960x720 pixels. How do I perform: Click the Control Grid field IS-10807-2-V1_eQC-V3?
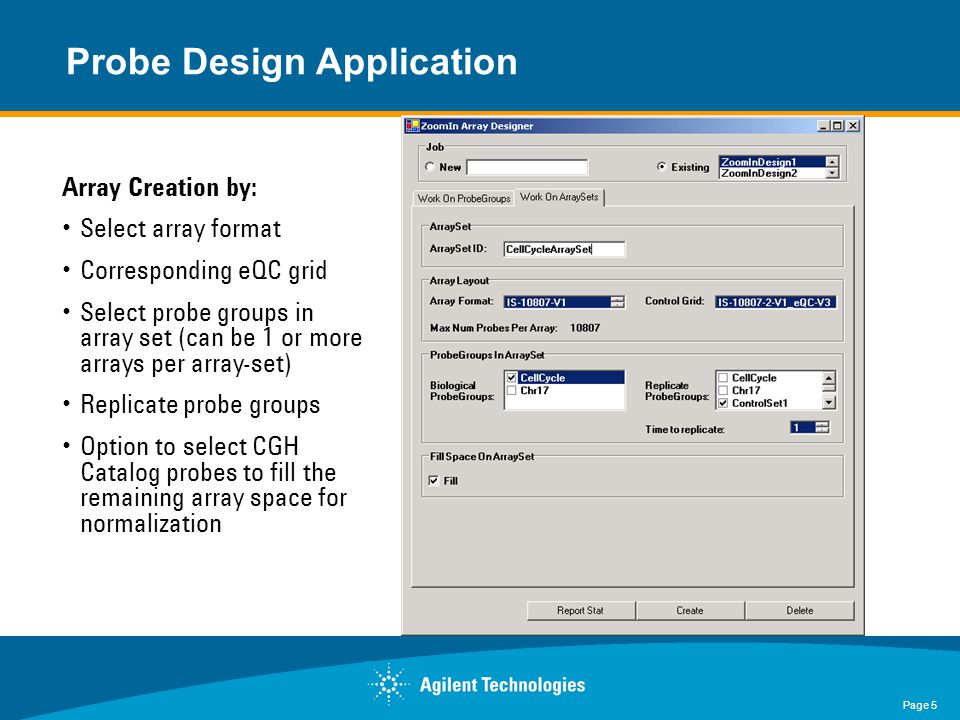pos(775,302)
